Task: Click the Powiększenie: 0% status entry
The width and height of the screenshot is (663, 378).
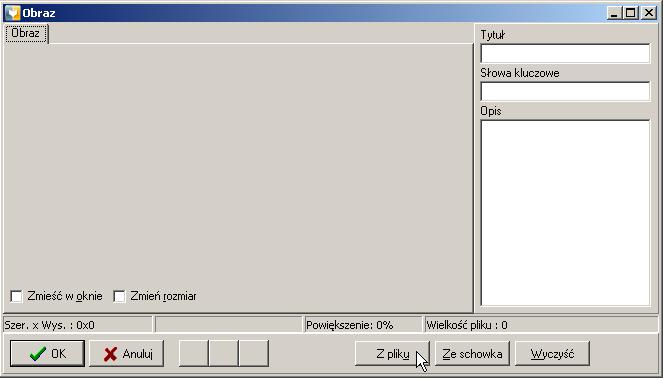Action: click(x=363, y=325)
